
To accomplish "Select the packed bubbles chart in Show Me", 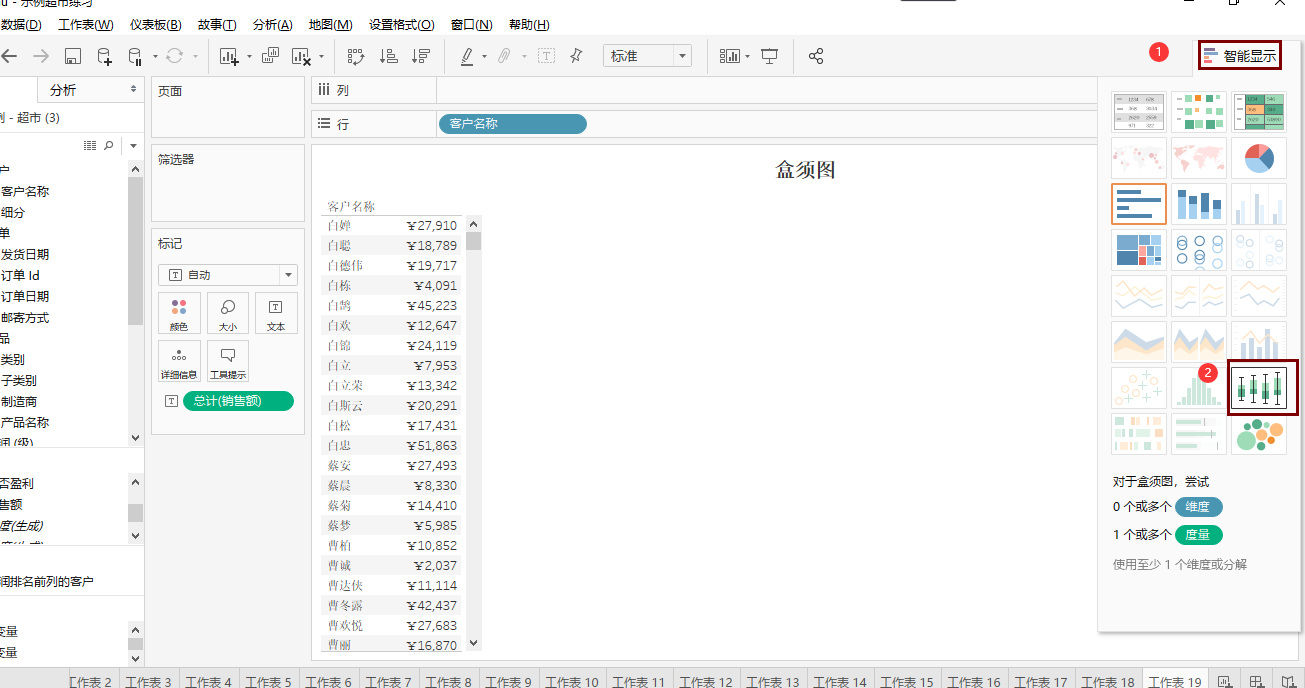I will point(1259,433).
